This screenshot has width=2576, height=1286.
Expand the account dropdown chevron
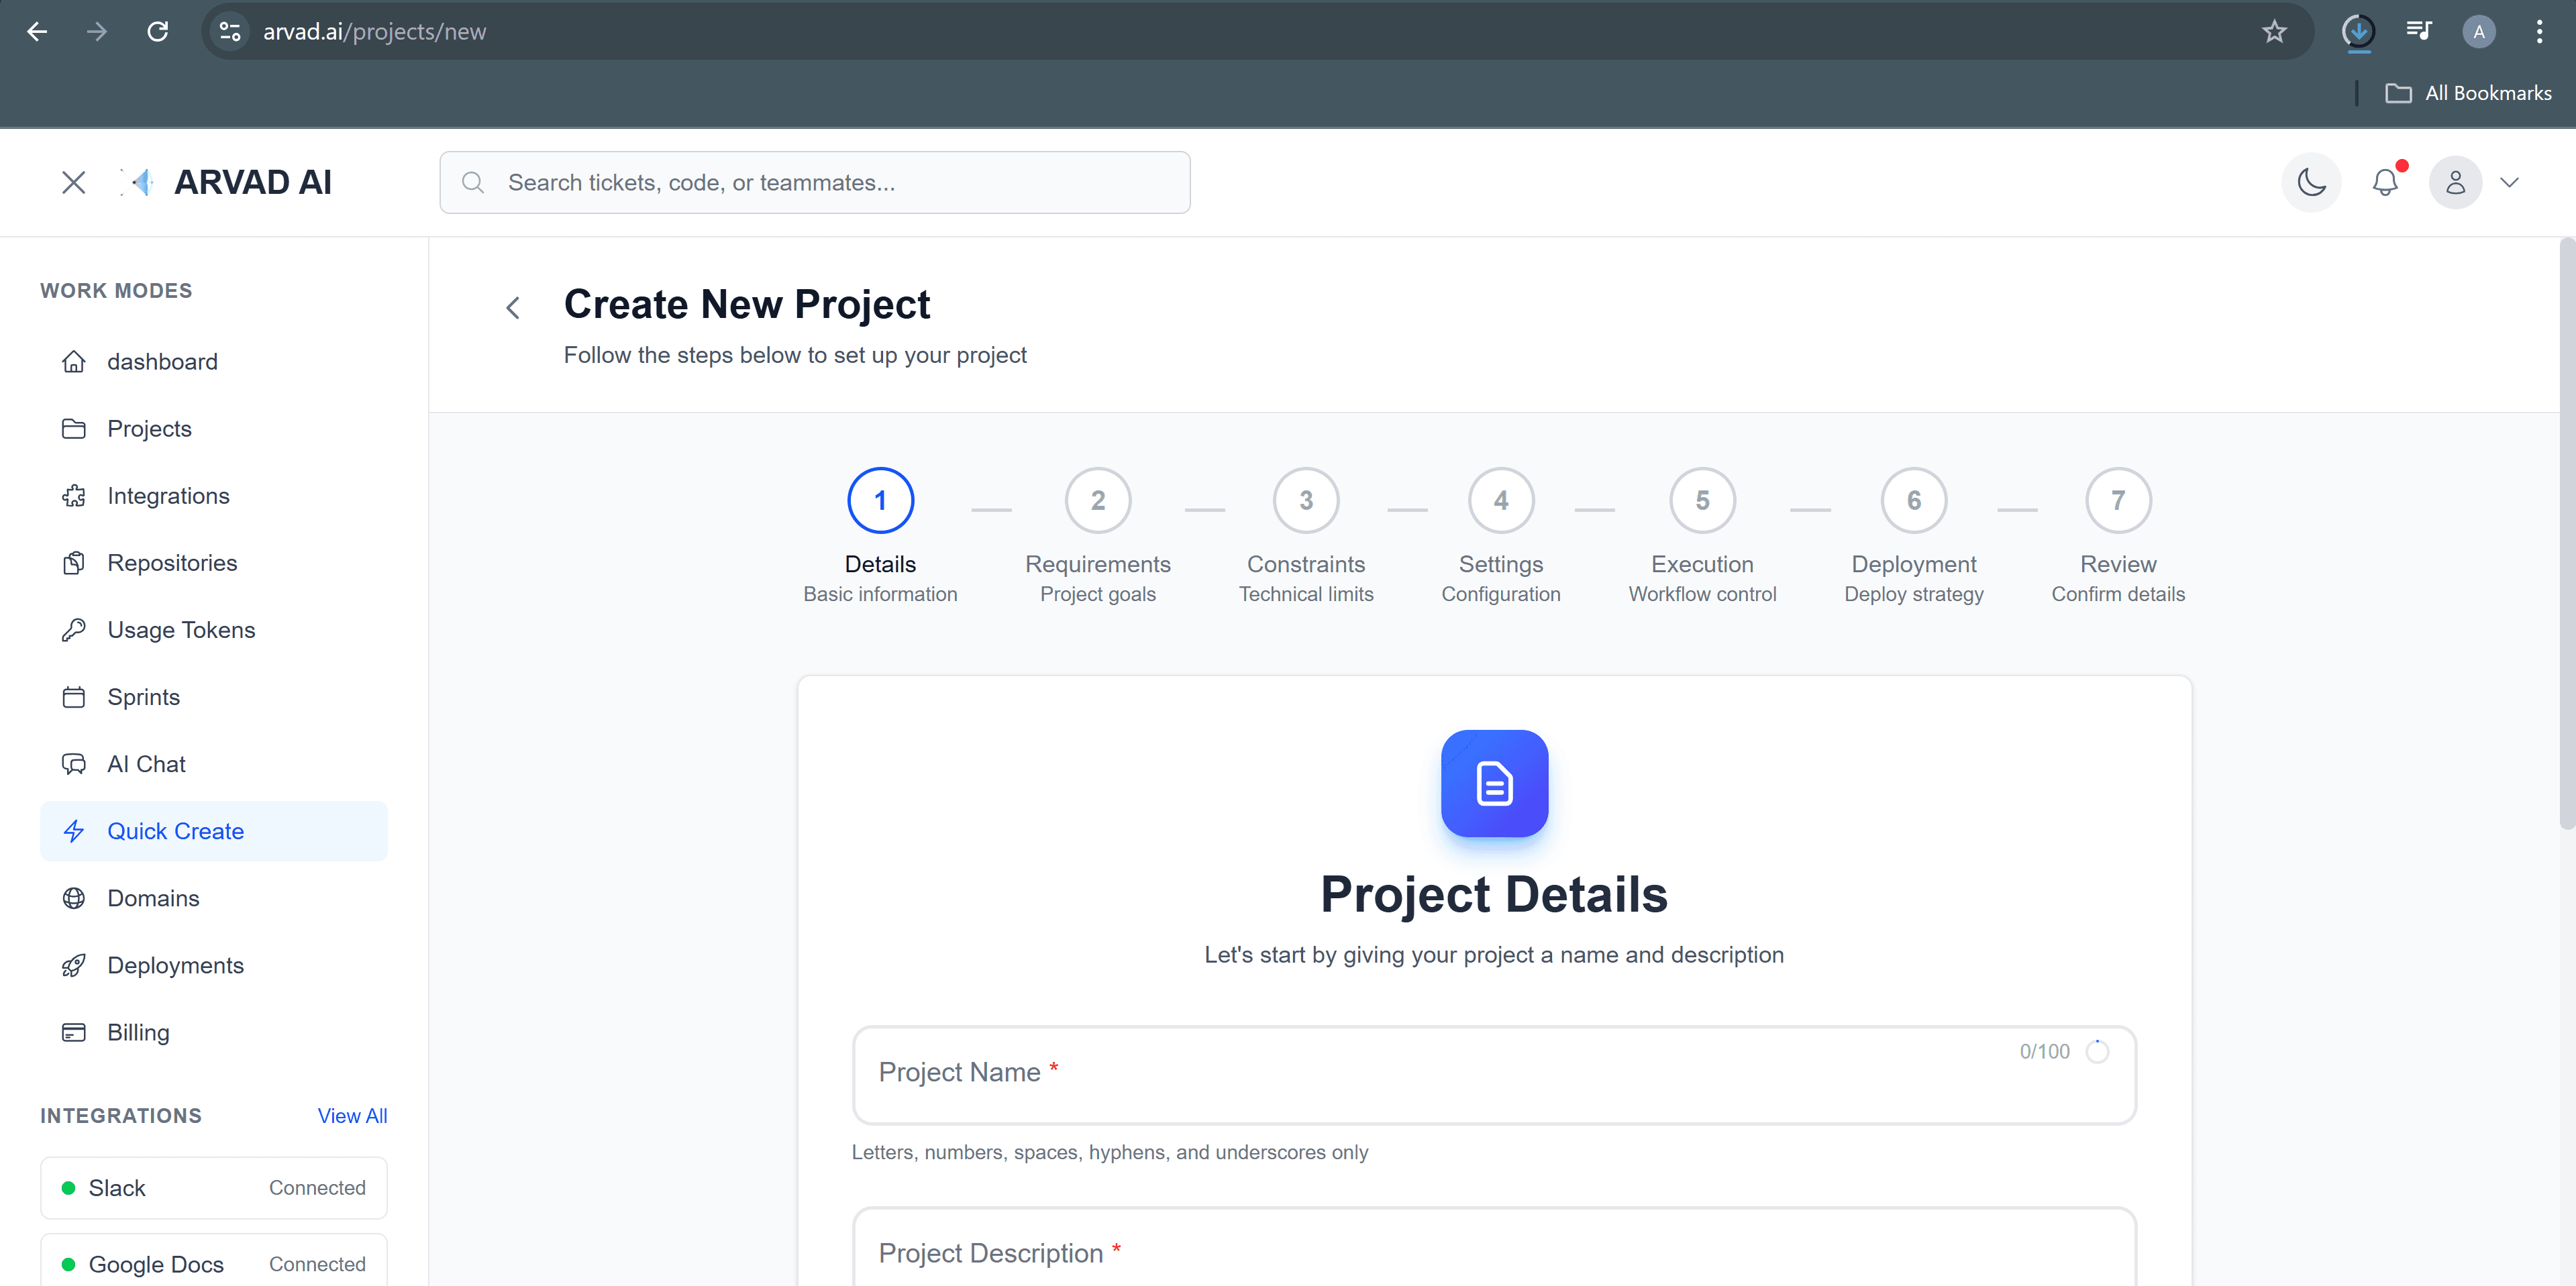(x=2511, y=182)
